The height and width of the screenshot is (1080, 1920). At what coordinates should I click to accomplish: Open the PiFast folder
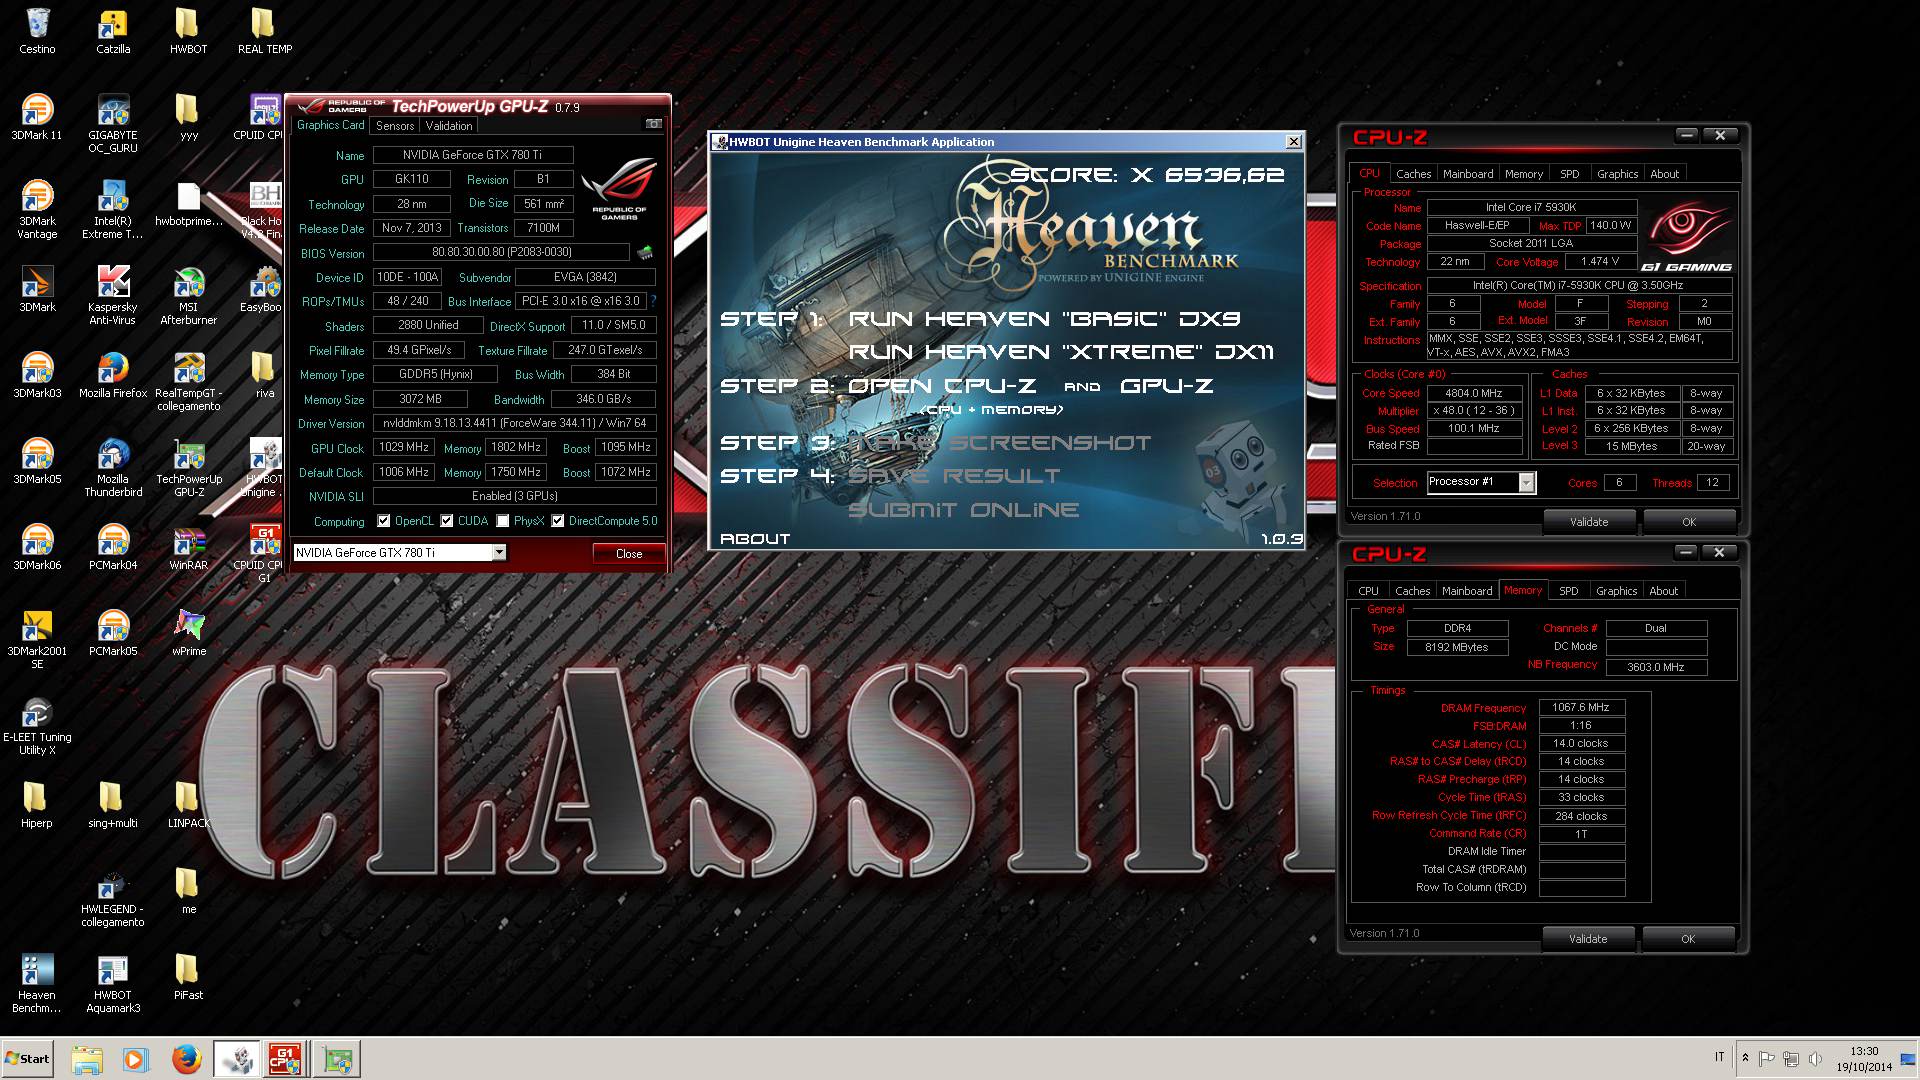tap(188, 977)
